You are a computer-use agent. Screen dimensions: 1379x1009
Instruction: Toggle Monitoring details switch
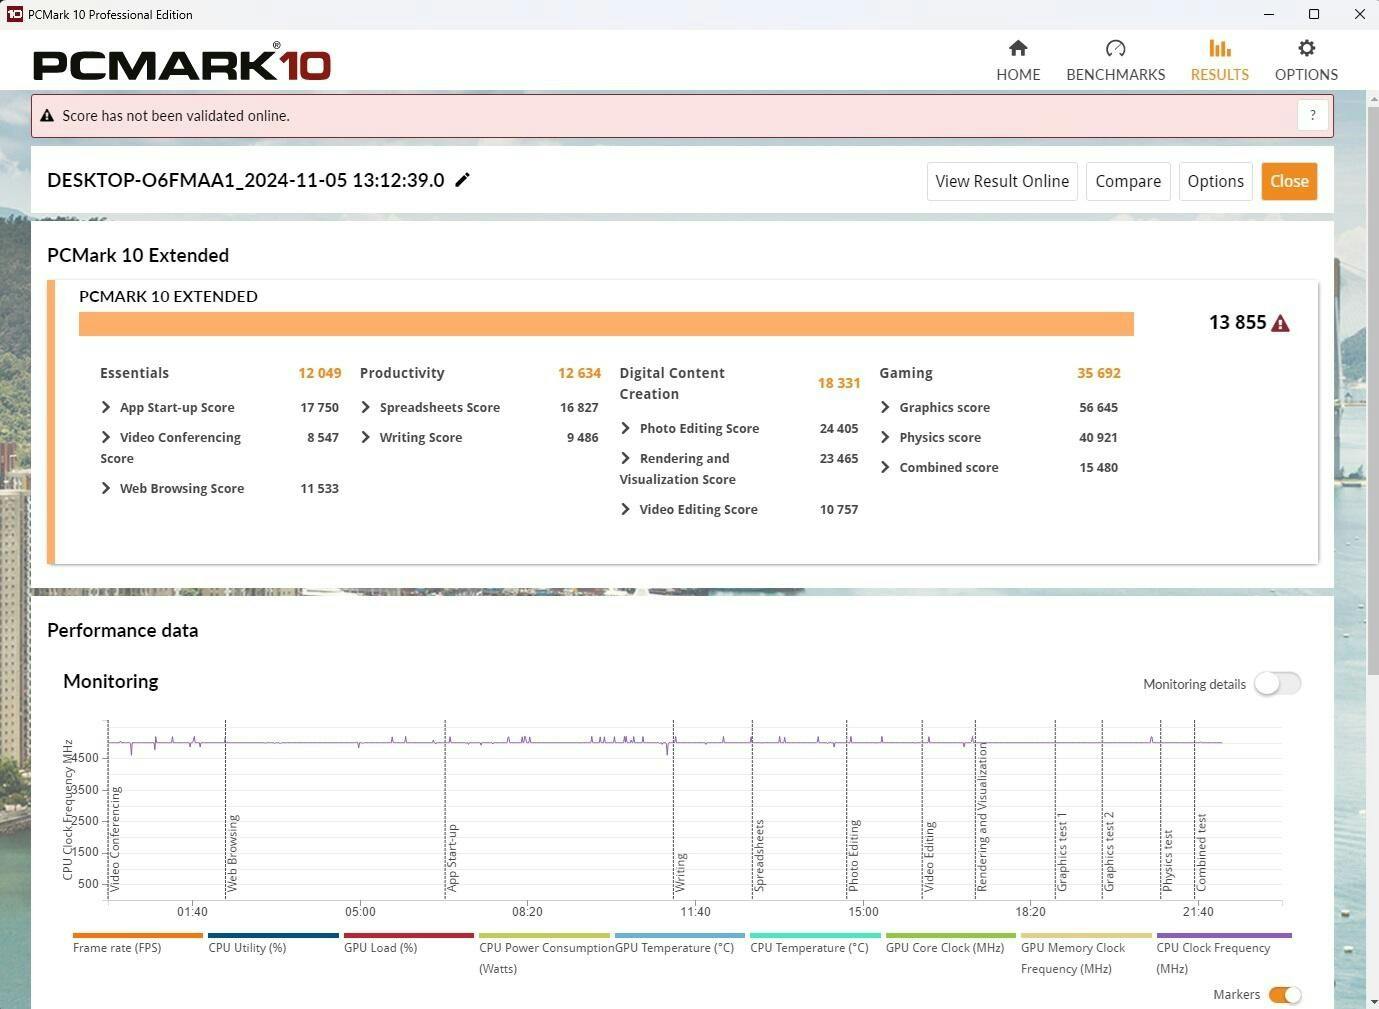tap(1277, 683)
